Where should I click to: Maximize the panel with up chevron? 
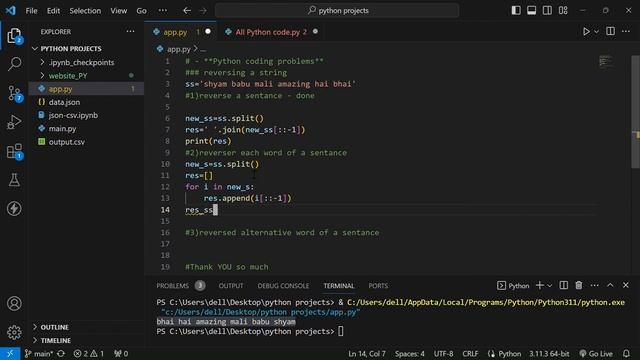click(610, 286)
